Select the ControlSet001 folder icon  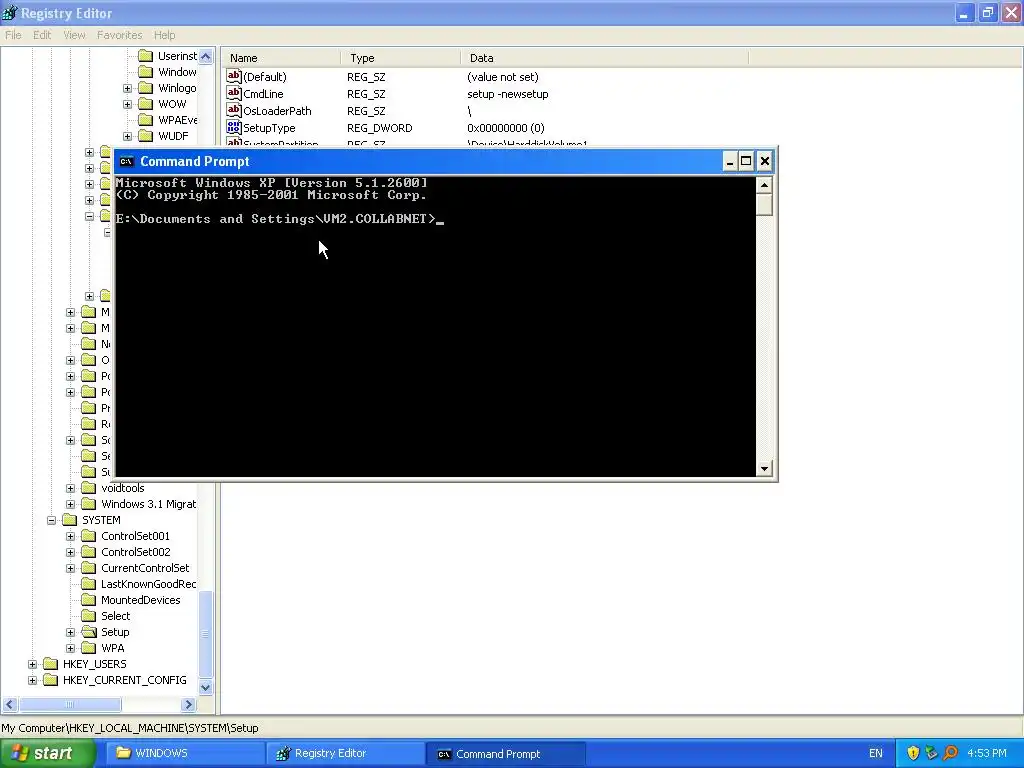pyautogui.click(x=89, y=536)
